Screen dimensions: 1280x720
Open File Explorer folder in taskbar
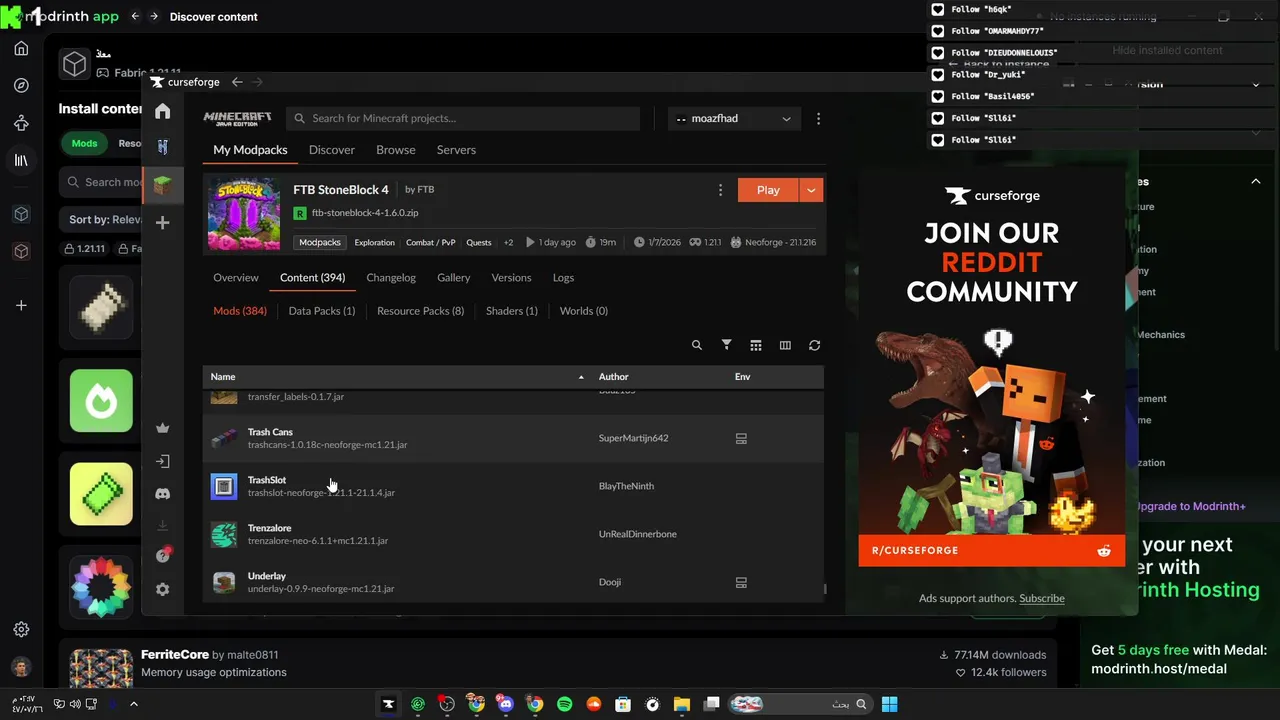click(x=682, y=704)
